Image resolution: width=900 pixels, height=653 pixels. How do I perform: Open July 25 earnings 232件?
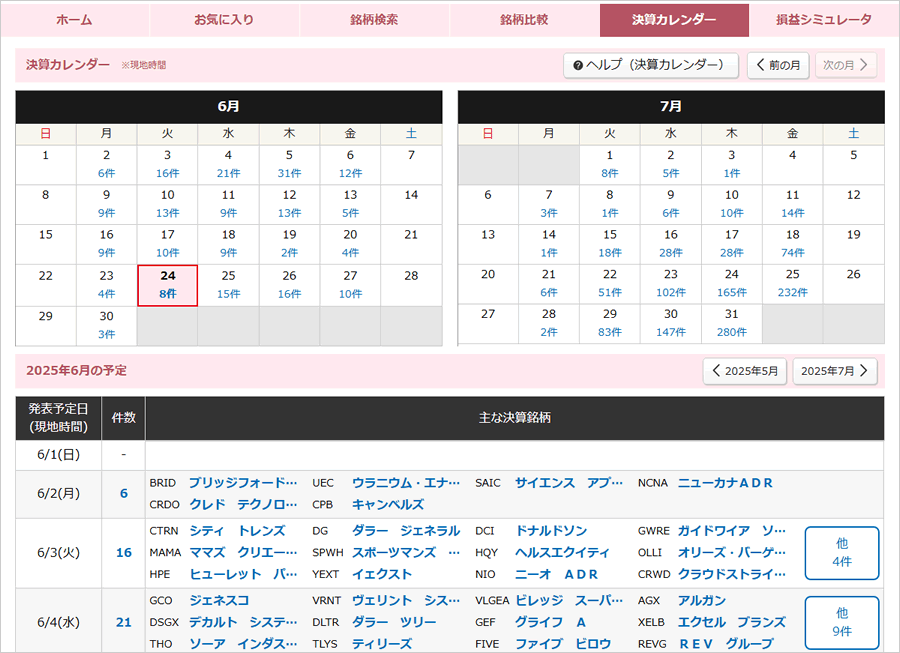(x=793, y=292)
